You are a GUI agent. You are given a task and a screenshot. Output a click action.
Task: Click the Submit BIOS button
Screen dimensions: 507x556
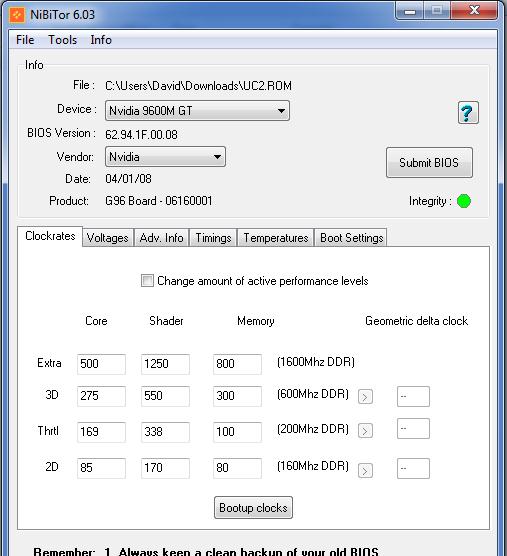pos(429,162)
